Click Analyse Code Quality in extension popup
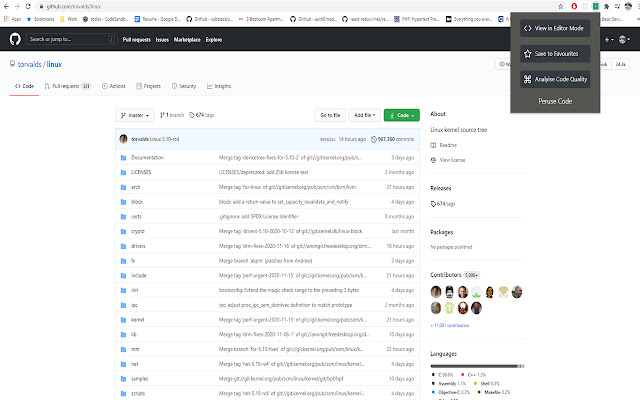The width and height of the screenshot is (640, 400). [x=555, y=79]
